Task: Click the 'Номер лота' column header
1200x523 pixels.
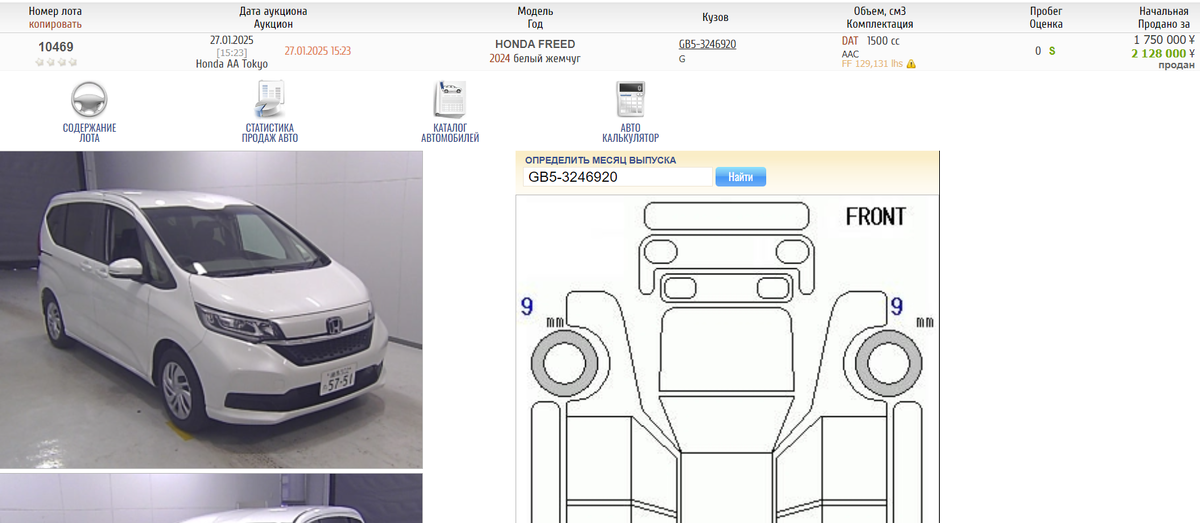Action: (x=56, y=11)
